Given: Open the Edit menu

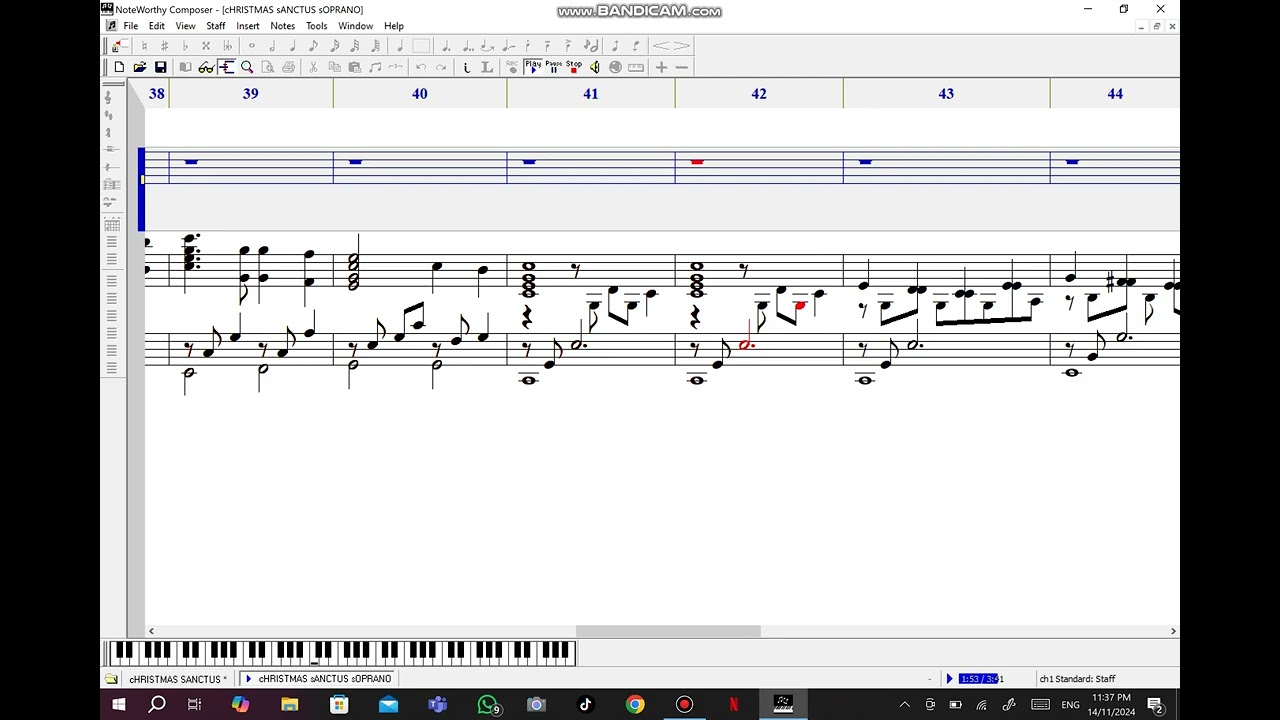Looking at the screenshot, I should point(157,26).
